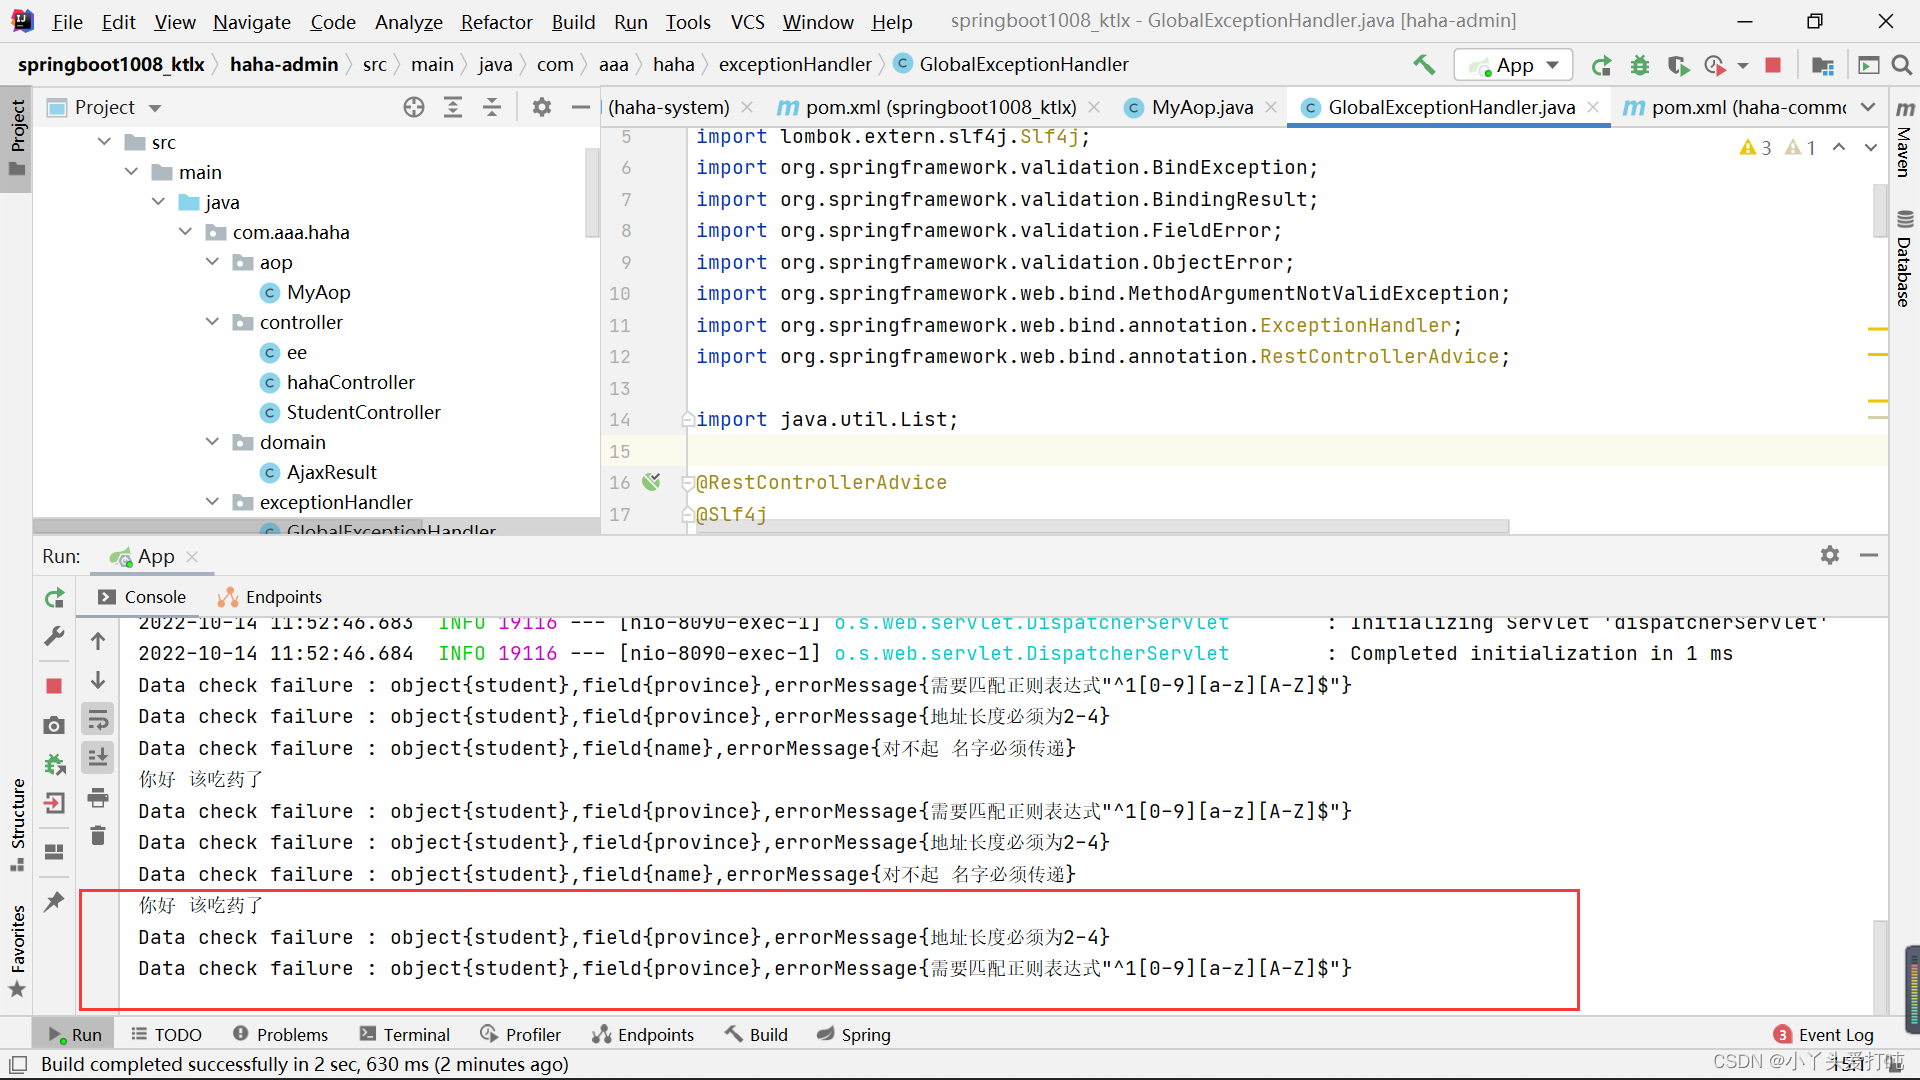
Task: Pin the Run tab with pin icon
Action: (x=55, y=901)
